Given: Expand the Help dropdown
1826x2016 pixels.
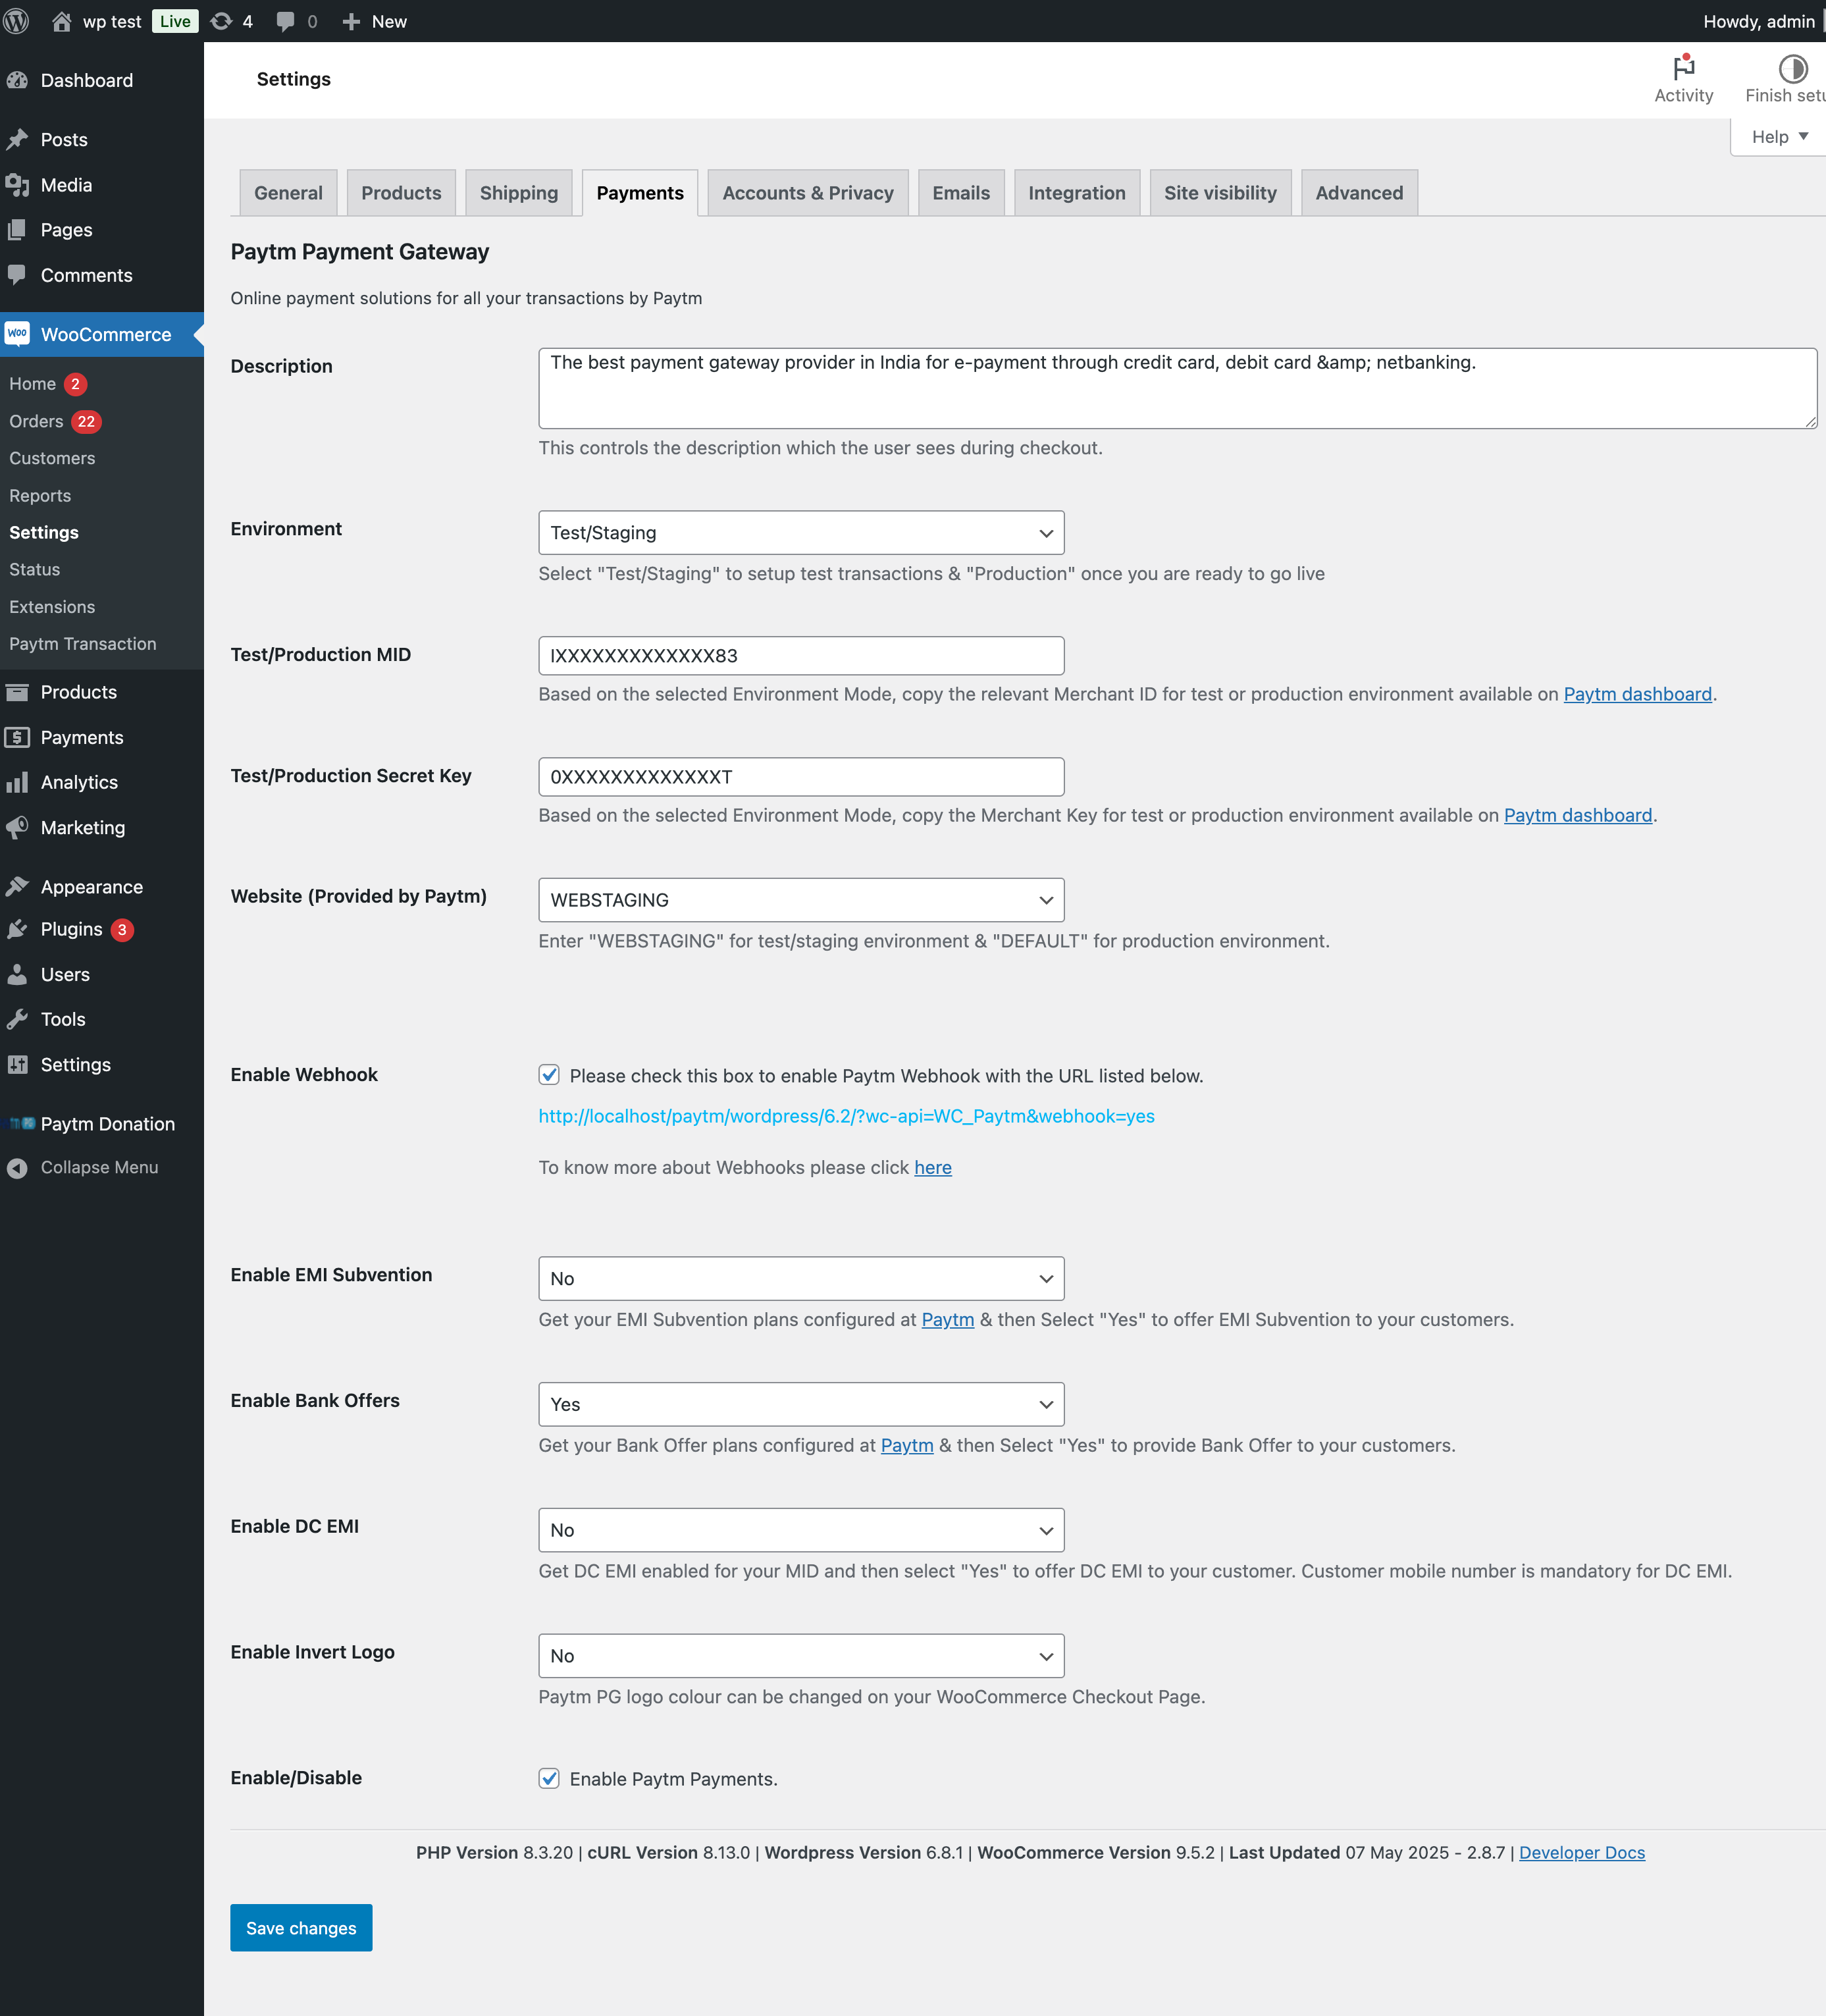Looking at the screenshot, I should point(1779,137).
